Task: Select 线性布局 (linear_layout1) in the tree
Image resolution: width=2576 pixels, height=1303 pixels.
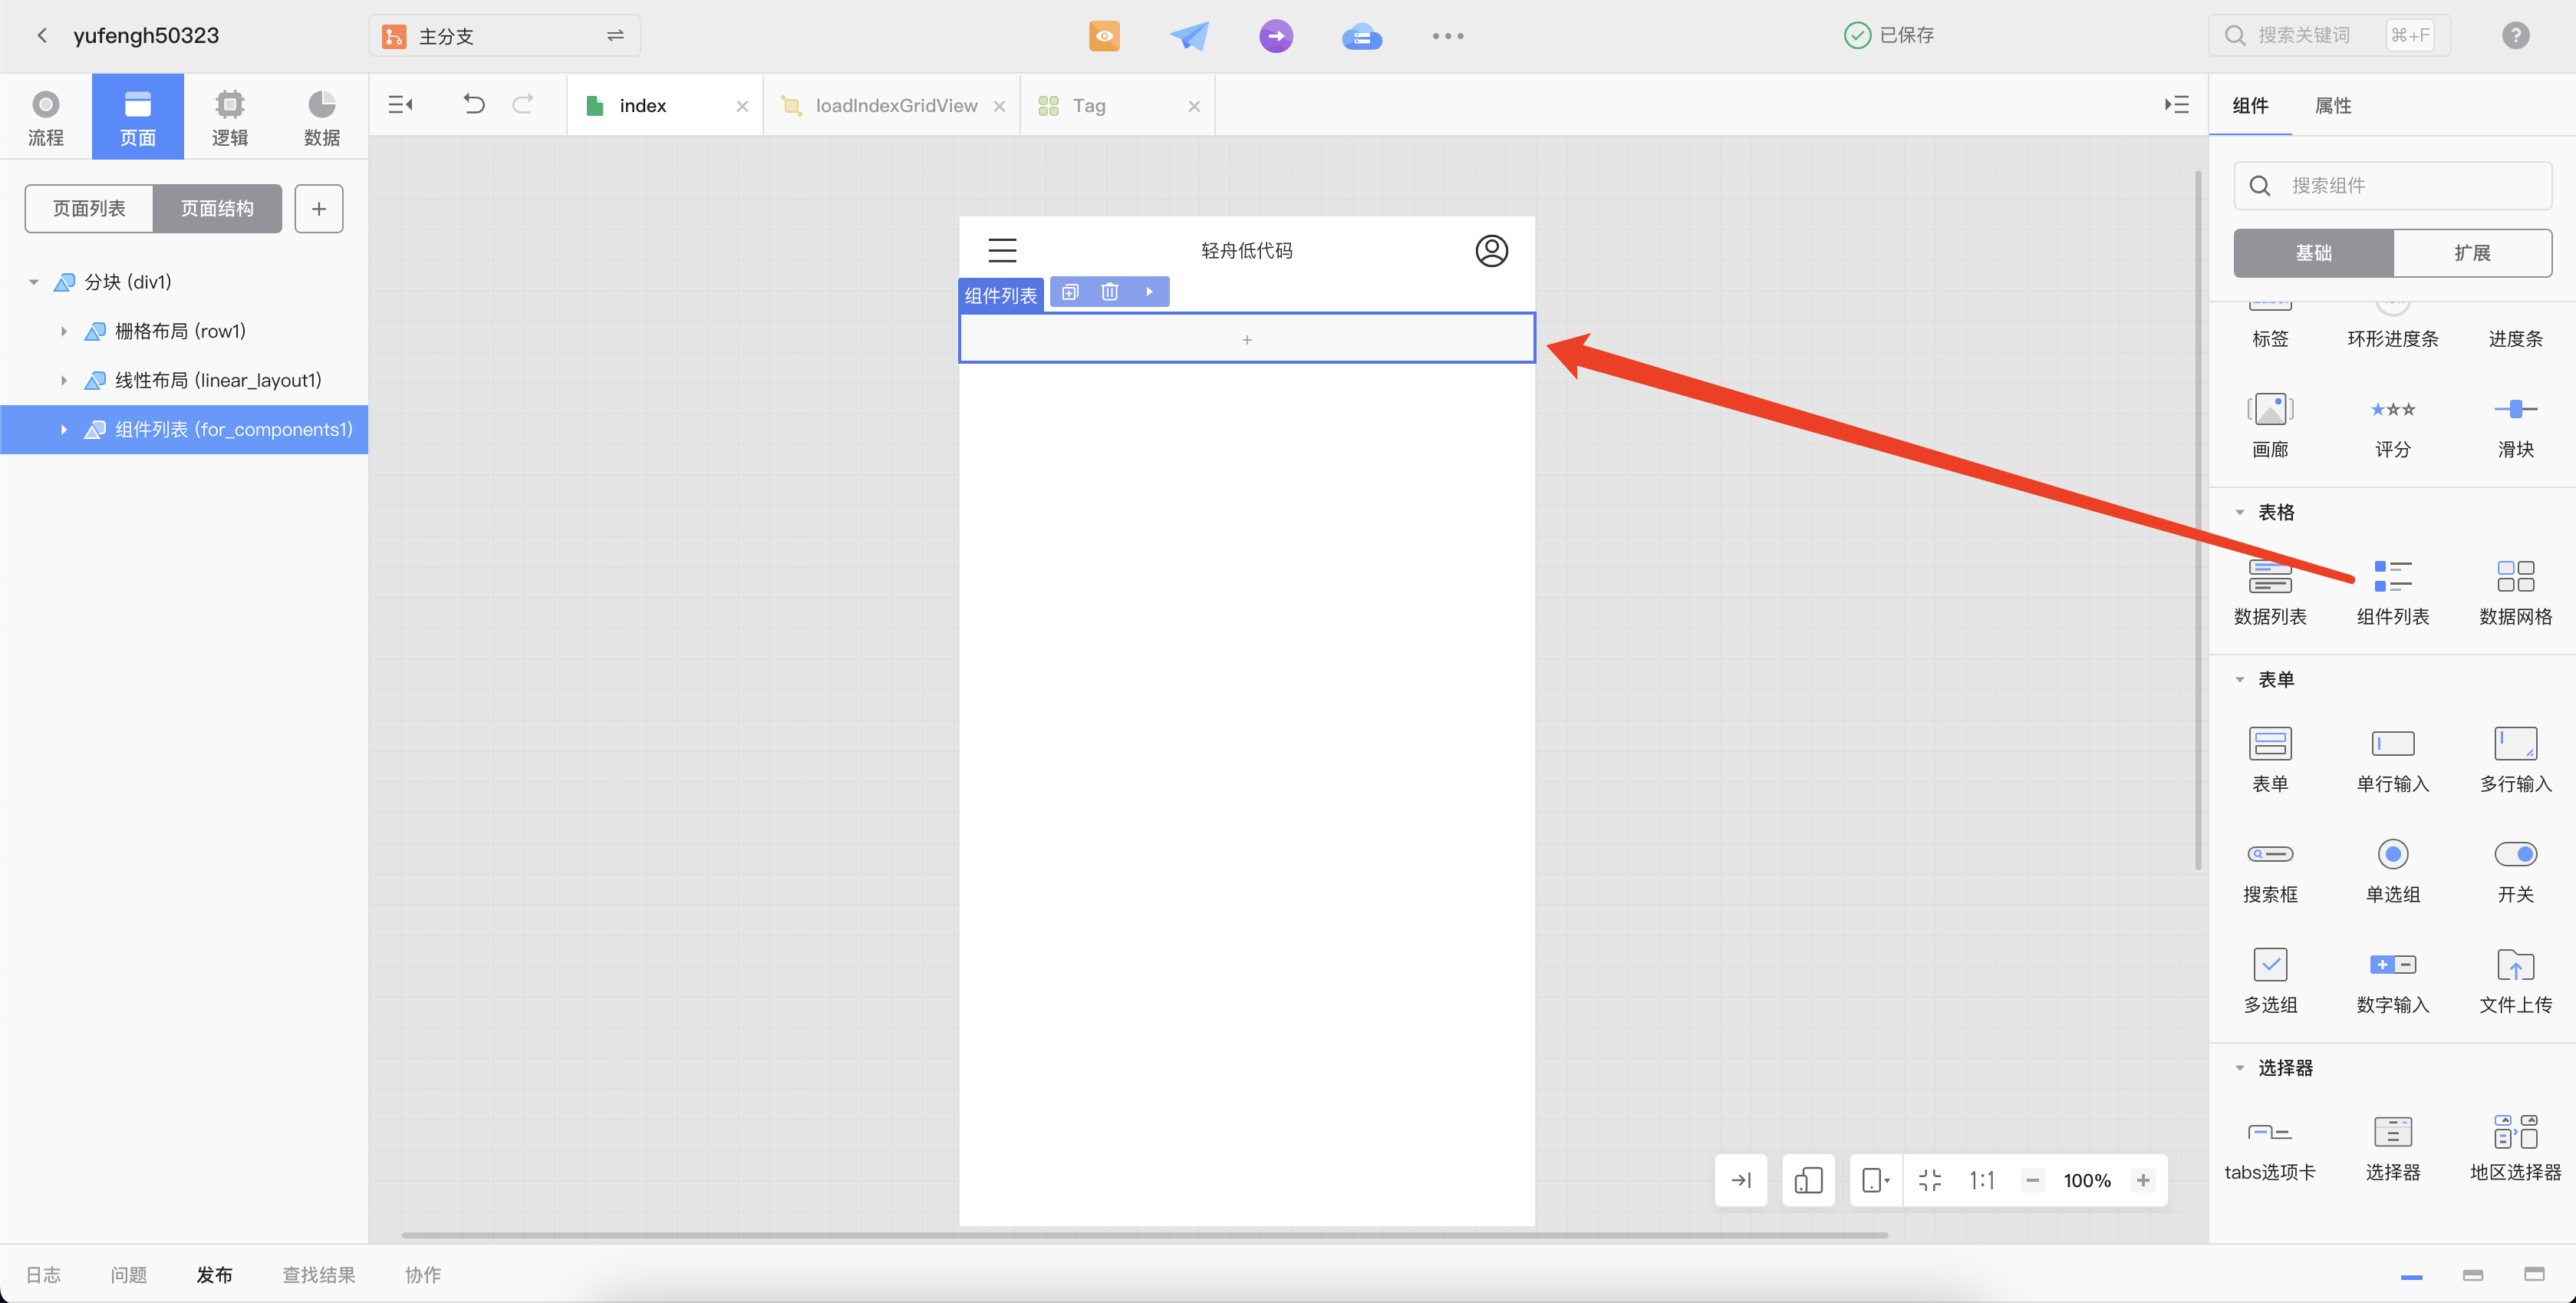Action: (218, 380)
